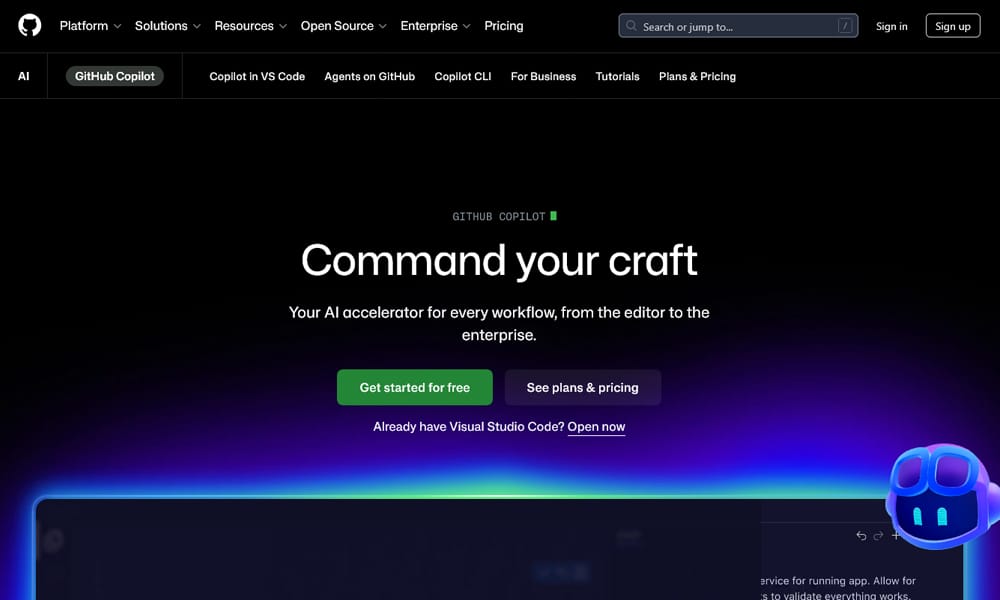The image size is (1000, 600).
Task: Open the For Business tab
Action: [543, 77]
